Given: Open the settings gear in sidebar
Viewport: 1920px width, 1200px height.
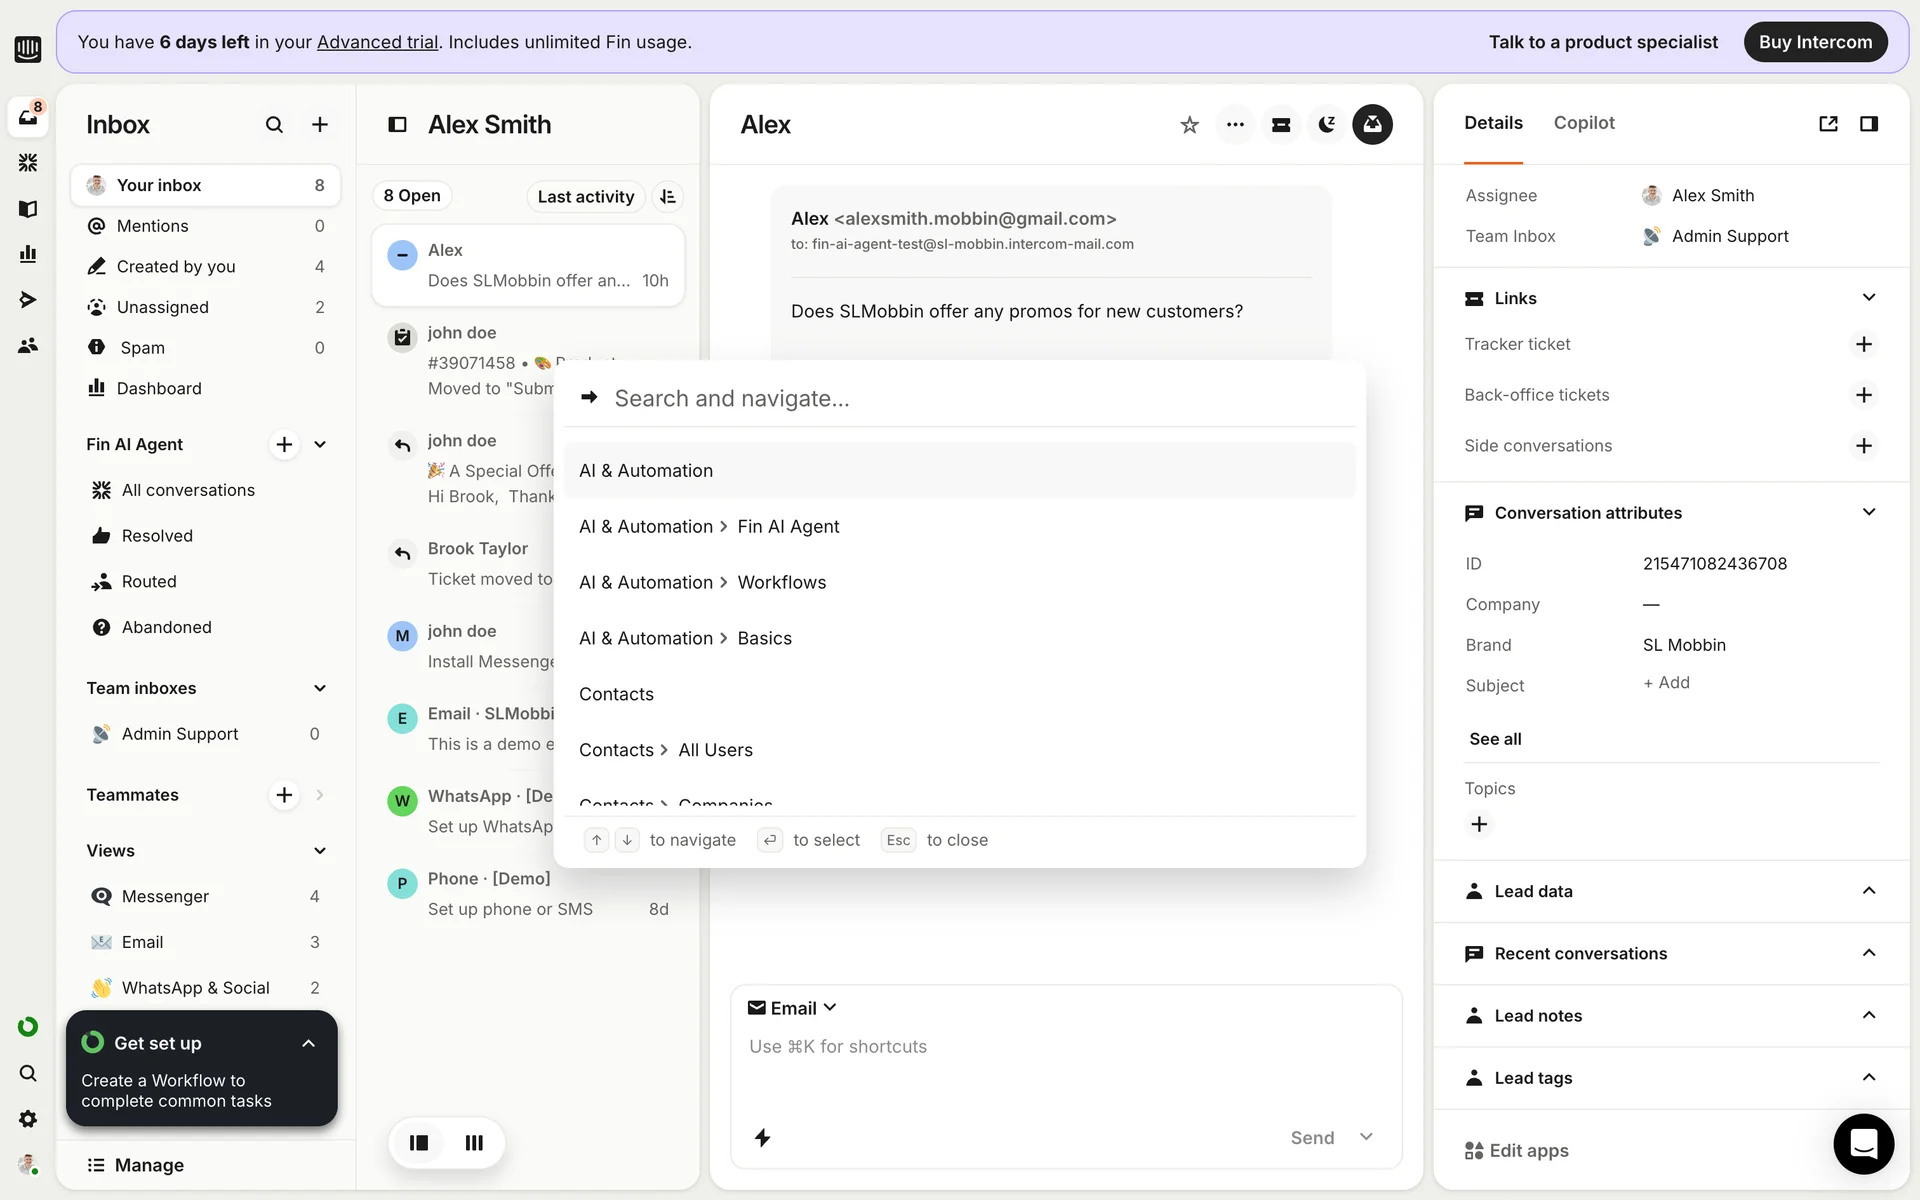Looking at the screenshot, I should coord(28,1119).
